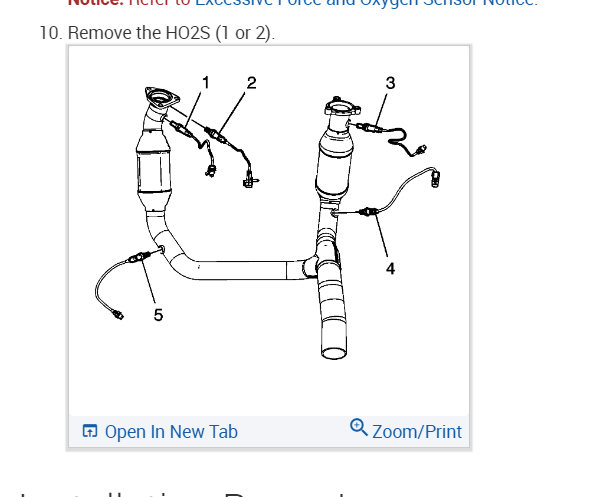
Task: Click the wire plug of sensor 5
Action: 118,315
